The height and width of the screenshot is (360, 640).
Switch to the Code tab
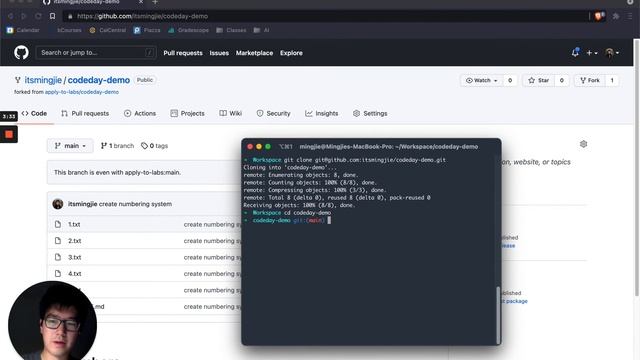34,113
